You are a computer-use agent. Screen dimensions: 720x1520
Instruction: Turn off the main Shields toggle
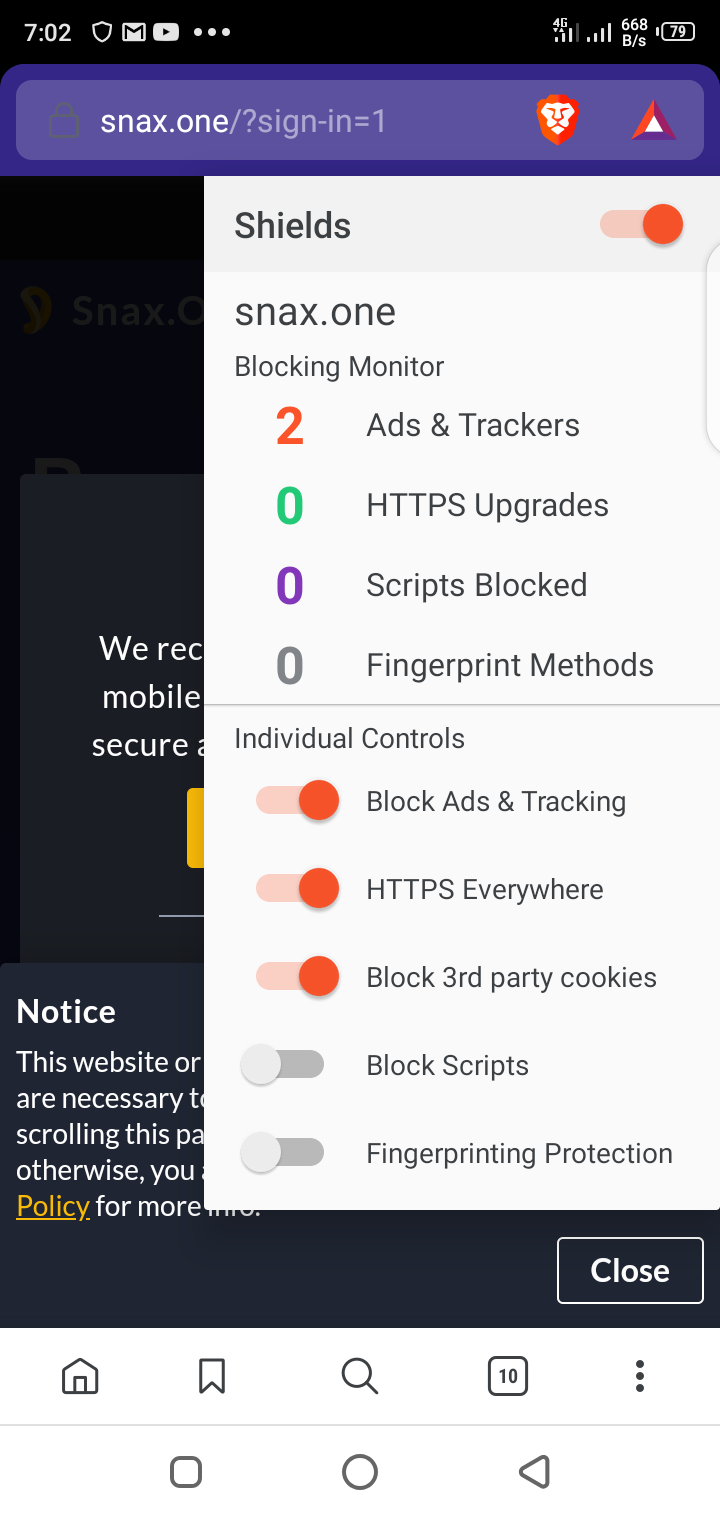point(641,224)
